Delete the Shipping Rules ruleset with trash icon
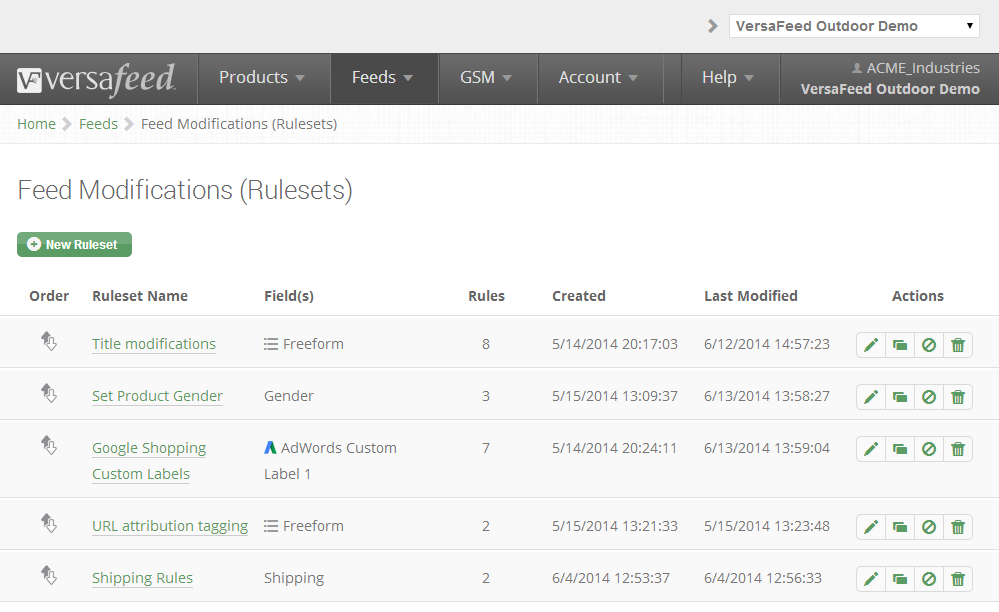This screenshot has width=999, height=612. click(x=958, y=580)
